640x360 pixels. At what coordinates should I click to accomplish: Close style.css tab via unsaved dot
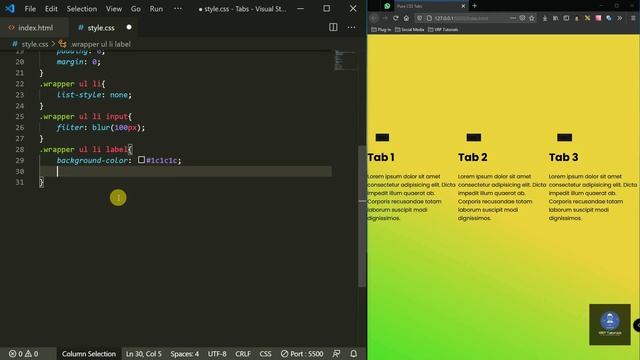(129, 27)
